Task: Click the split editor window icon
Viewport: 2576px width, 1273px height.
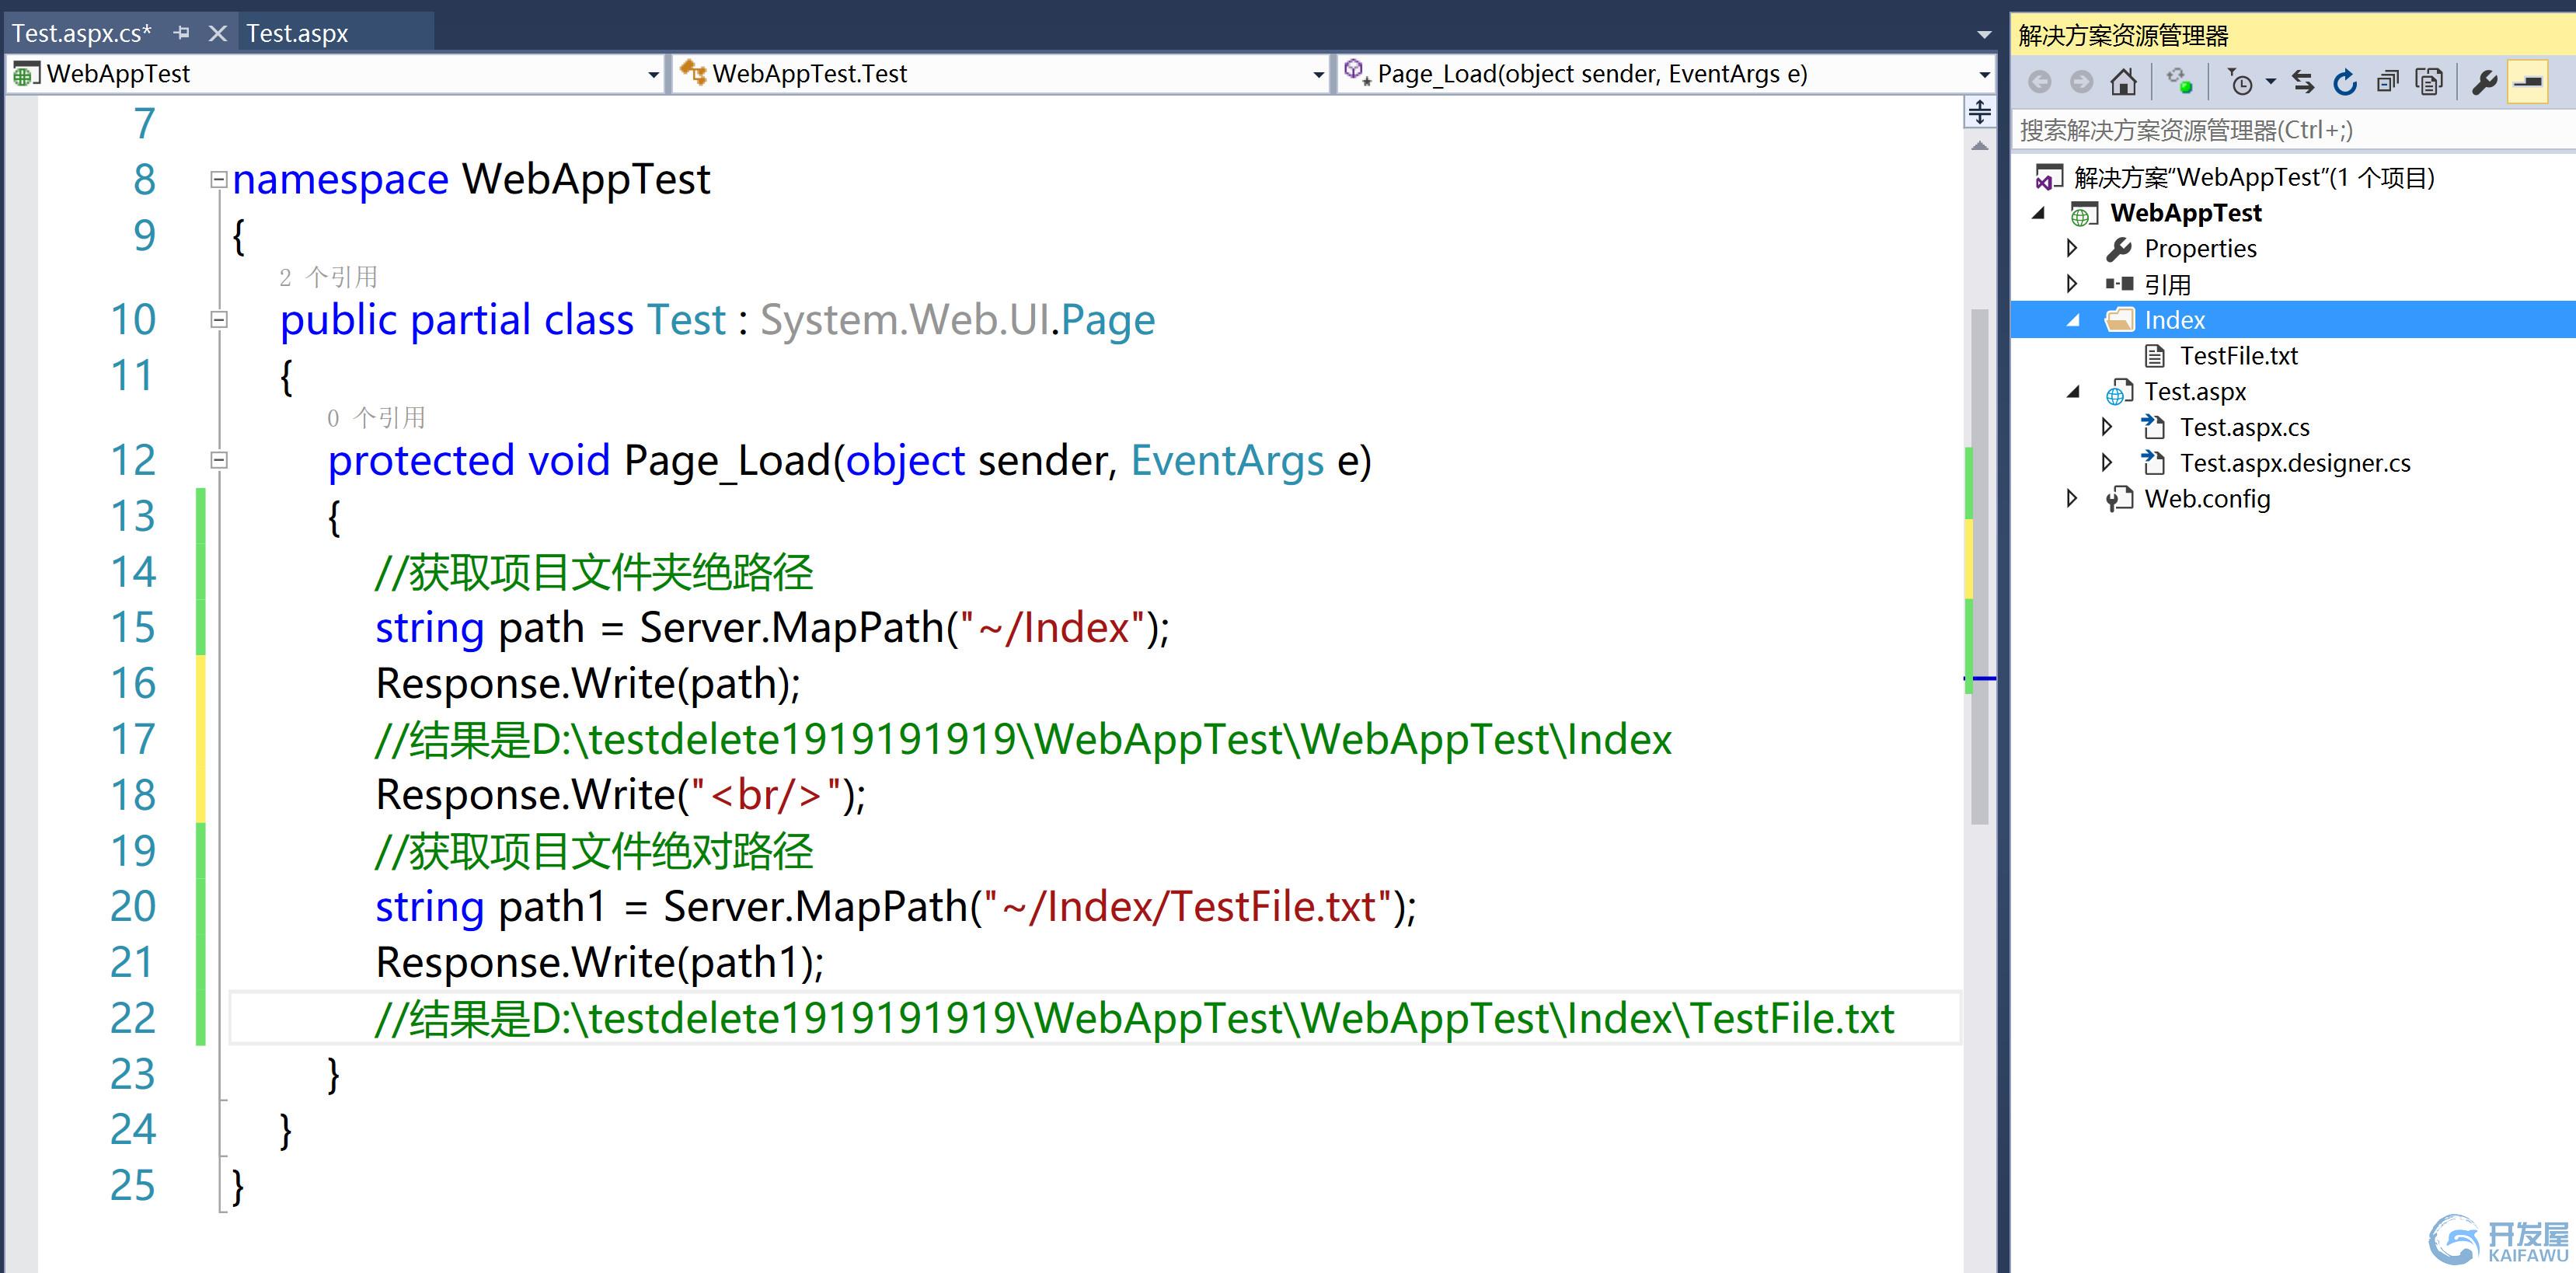Action: pyautogui.click(x=1979, y=112)
